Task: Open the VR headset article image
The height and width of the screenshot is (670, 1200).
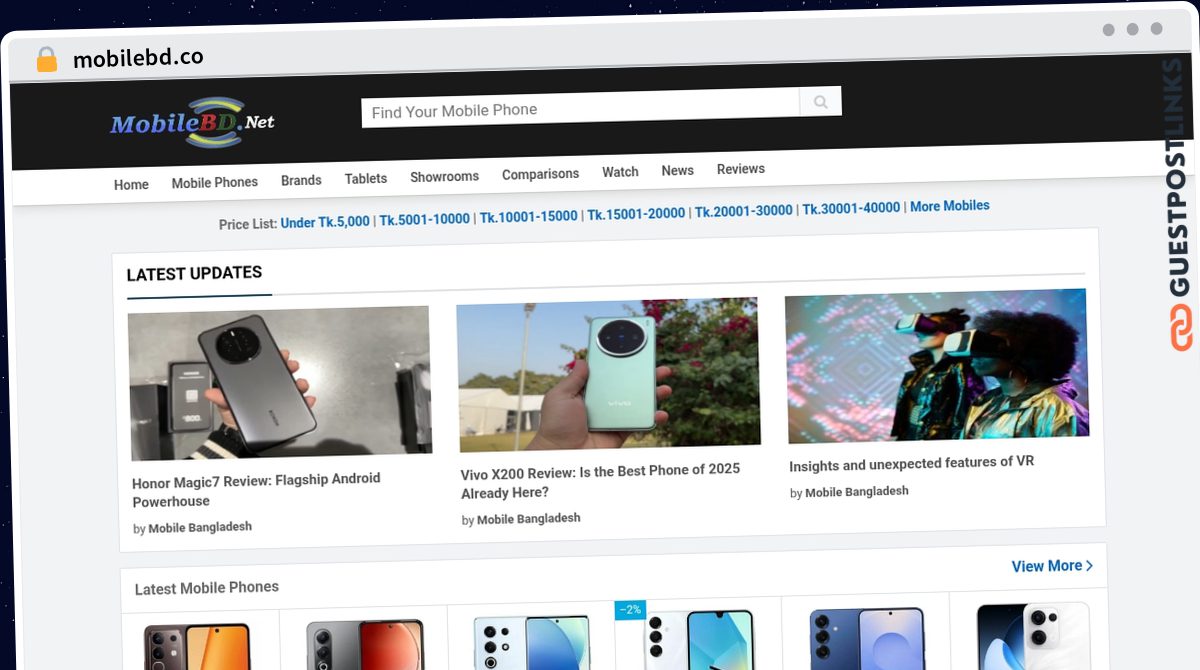Action: (x=937, y=366)
